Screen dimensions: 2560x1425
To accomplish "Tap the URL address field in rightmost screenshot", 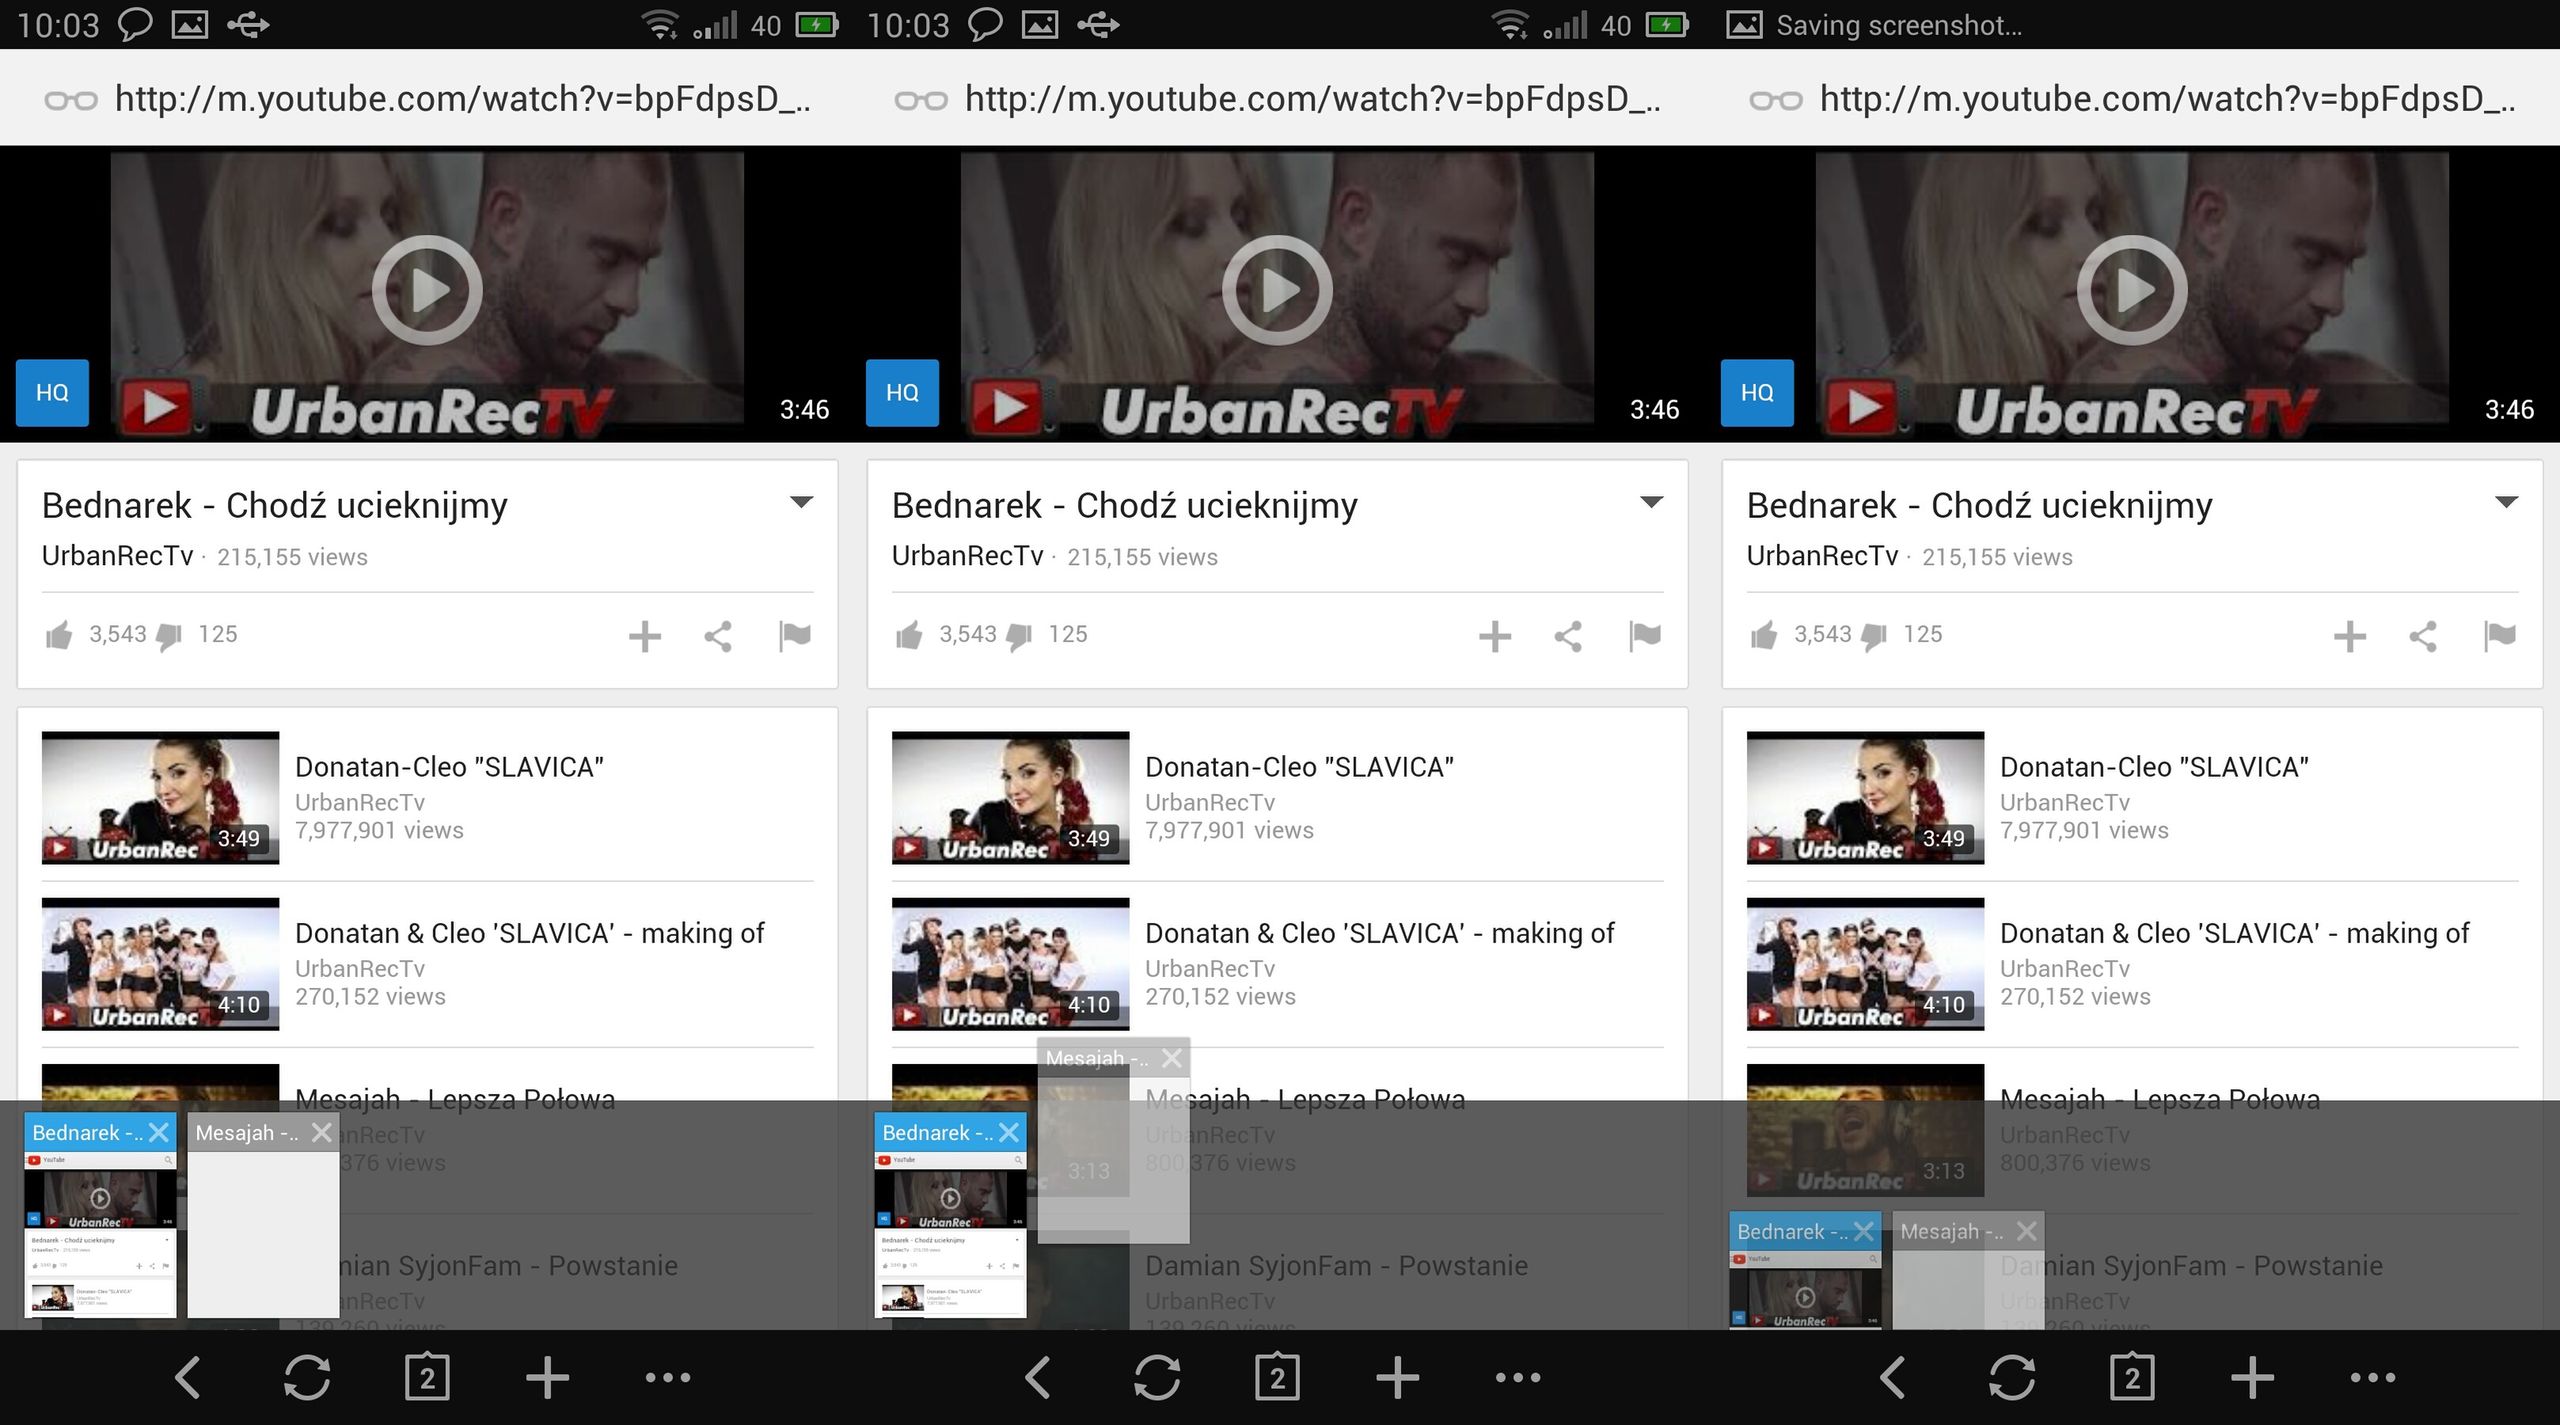I will [x=2165, y=98].
